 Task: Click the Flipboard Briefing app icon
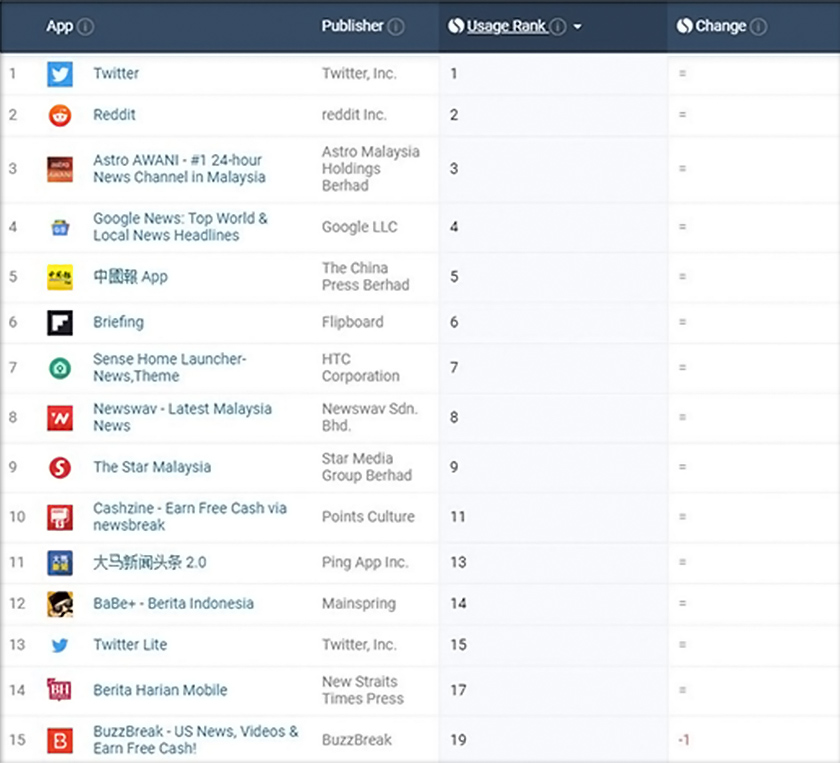(60, 322)
